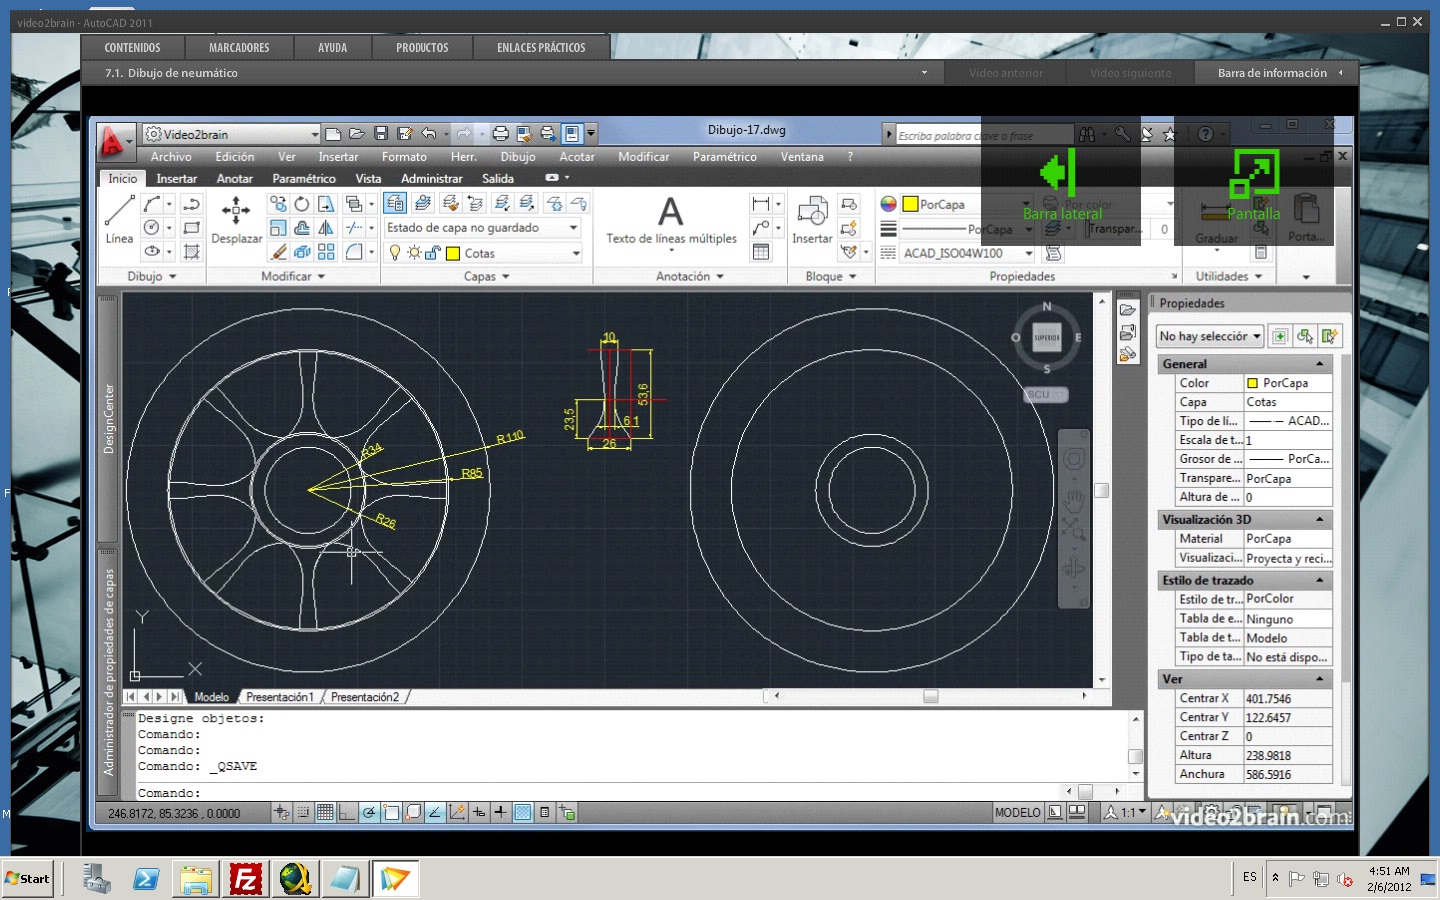
Task: Switch to the Vista ribbon tab
Action: pos(368,178)
